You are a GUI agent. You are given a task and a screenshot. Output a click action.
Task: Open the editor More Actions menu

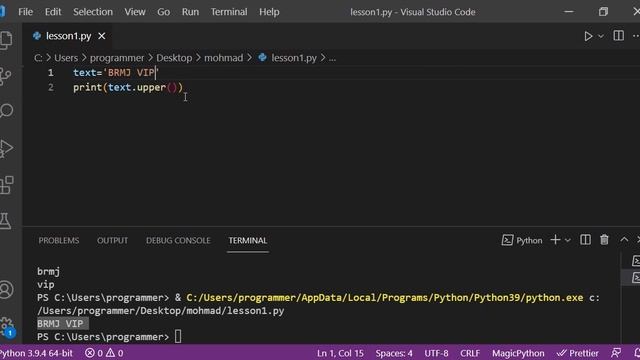[636, 36]
